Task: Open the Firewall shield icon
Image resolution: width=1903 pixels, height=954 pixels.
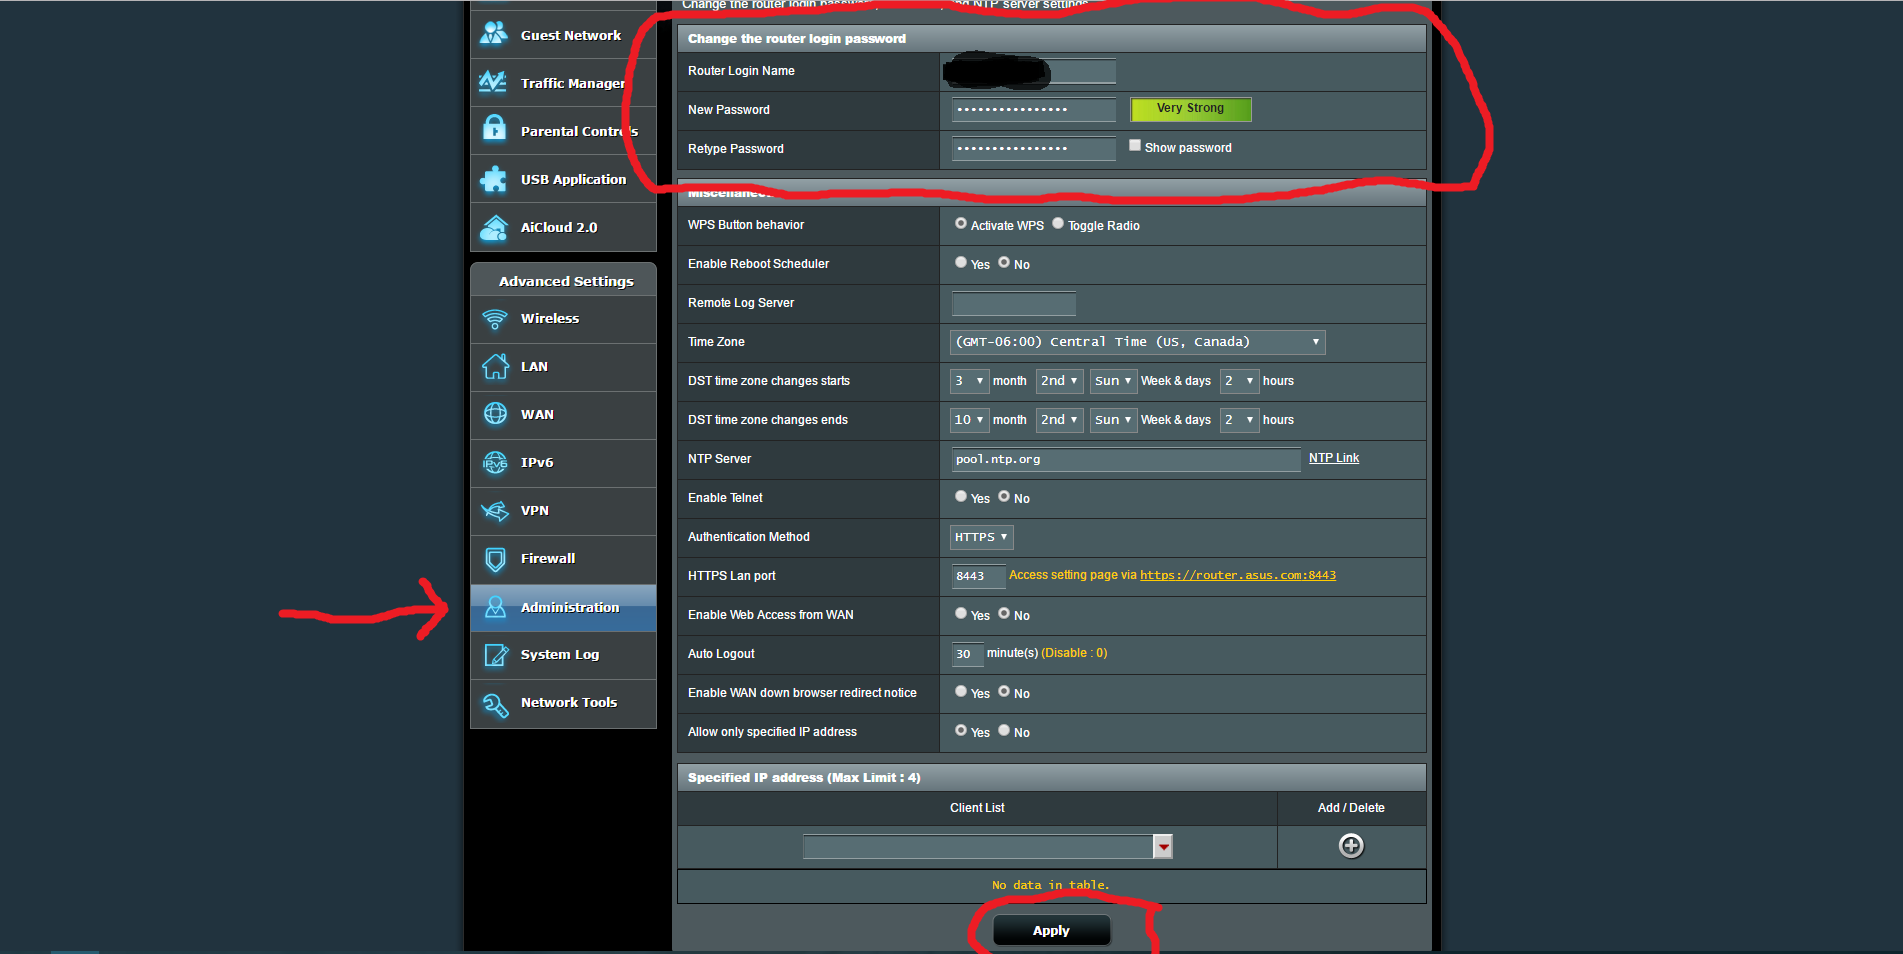Action: 494,559
